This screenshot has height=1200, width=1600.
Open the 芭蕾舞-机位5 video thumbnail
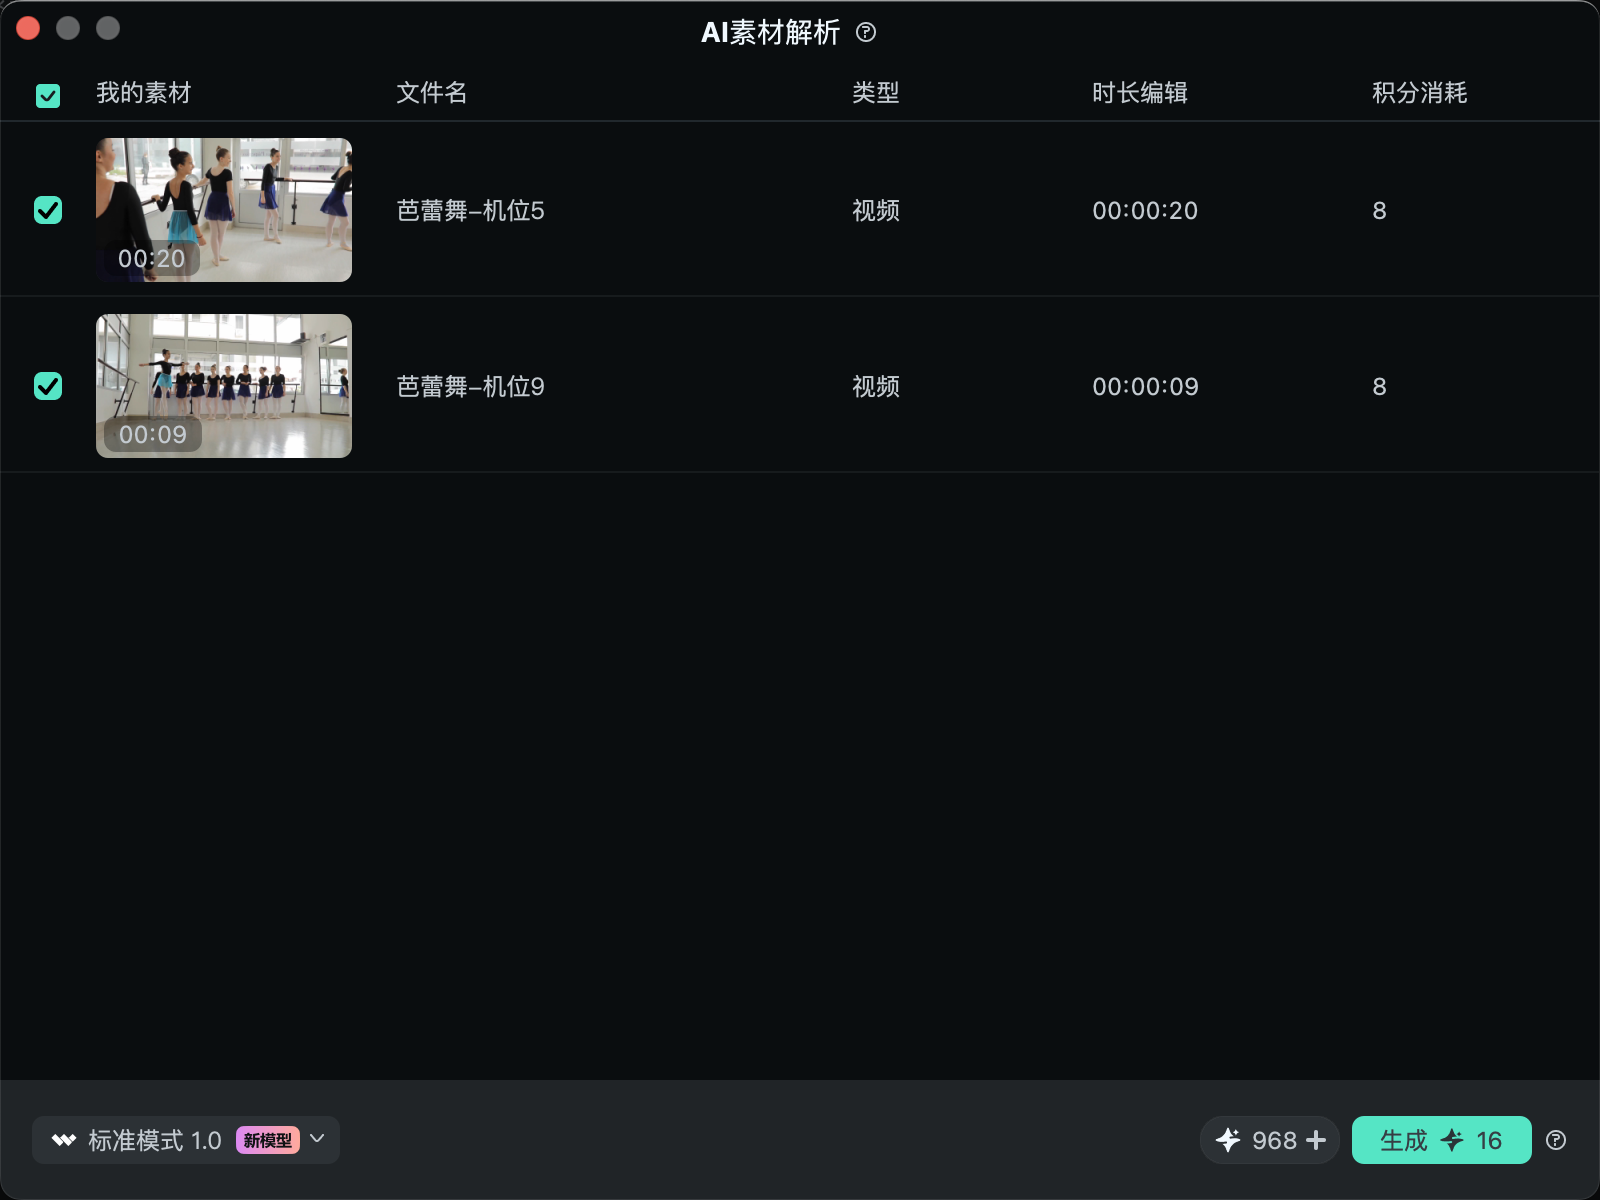coord(224,210)
